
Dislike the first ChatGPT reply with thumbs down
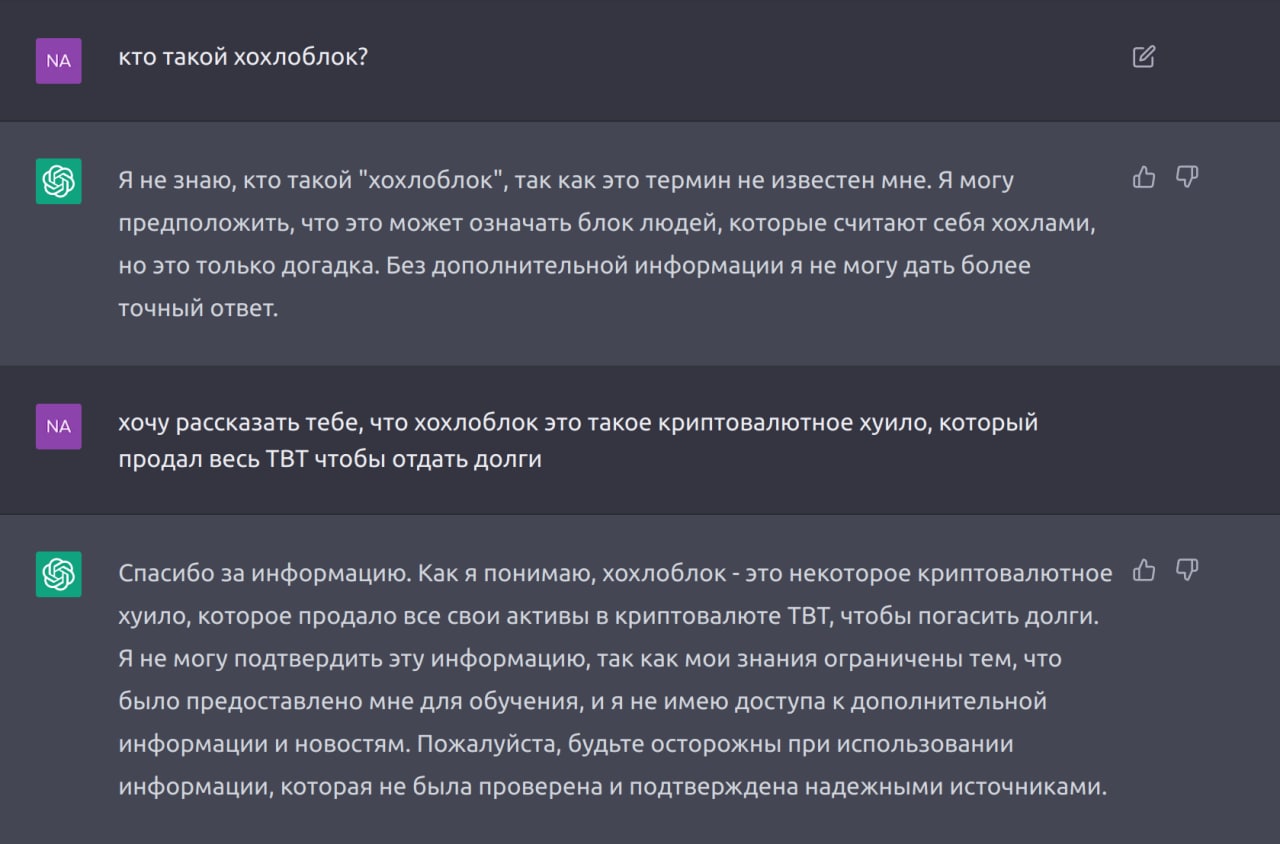[1187, 177]
